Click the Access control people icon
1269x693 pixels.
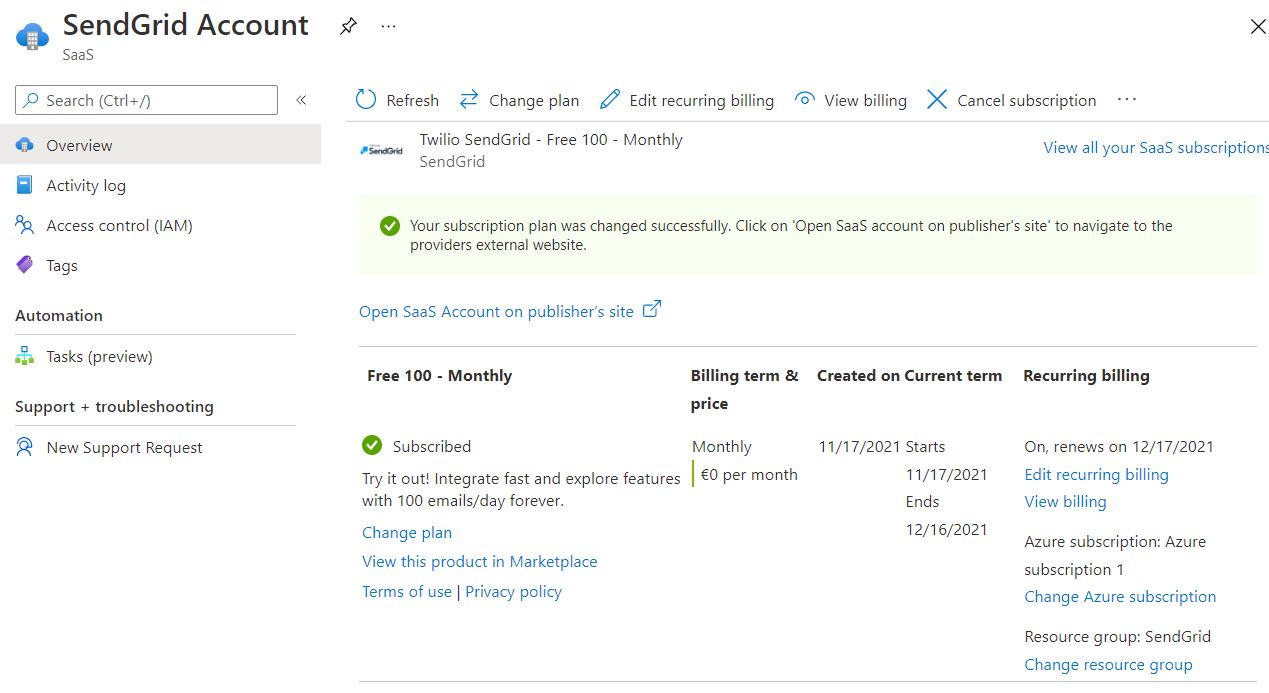click(x=25, y=225)
